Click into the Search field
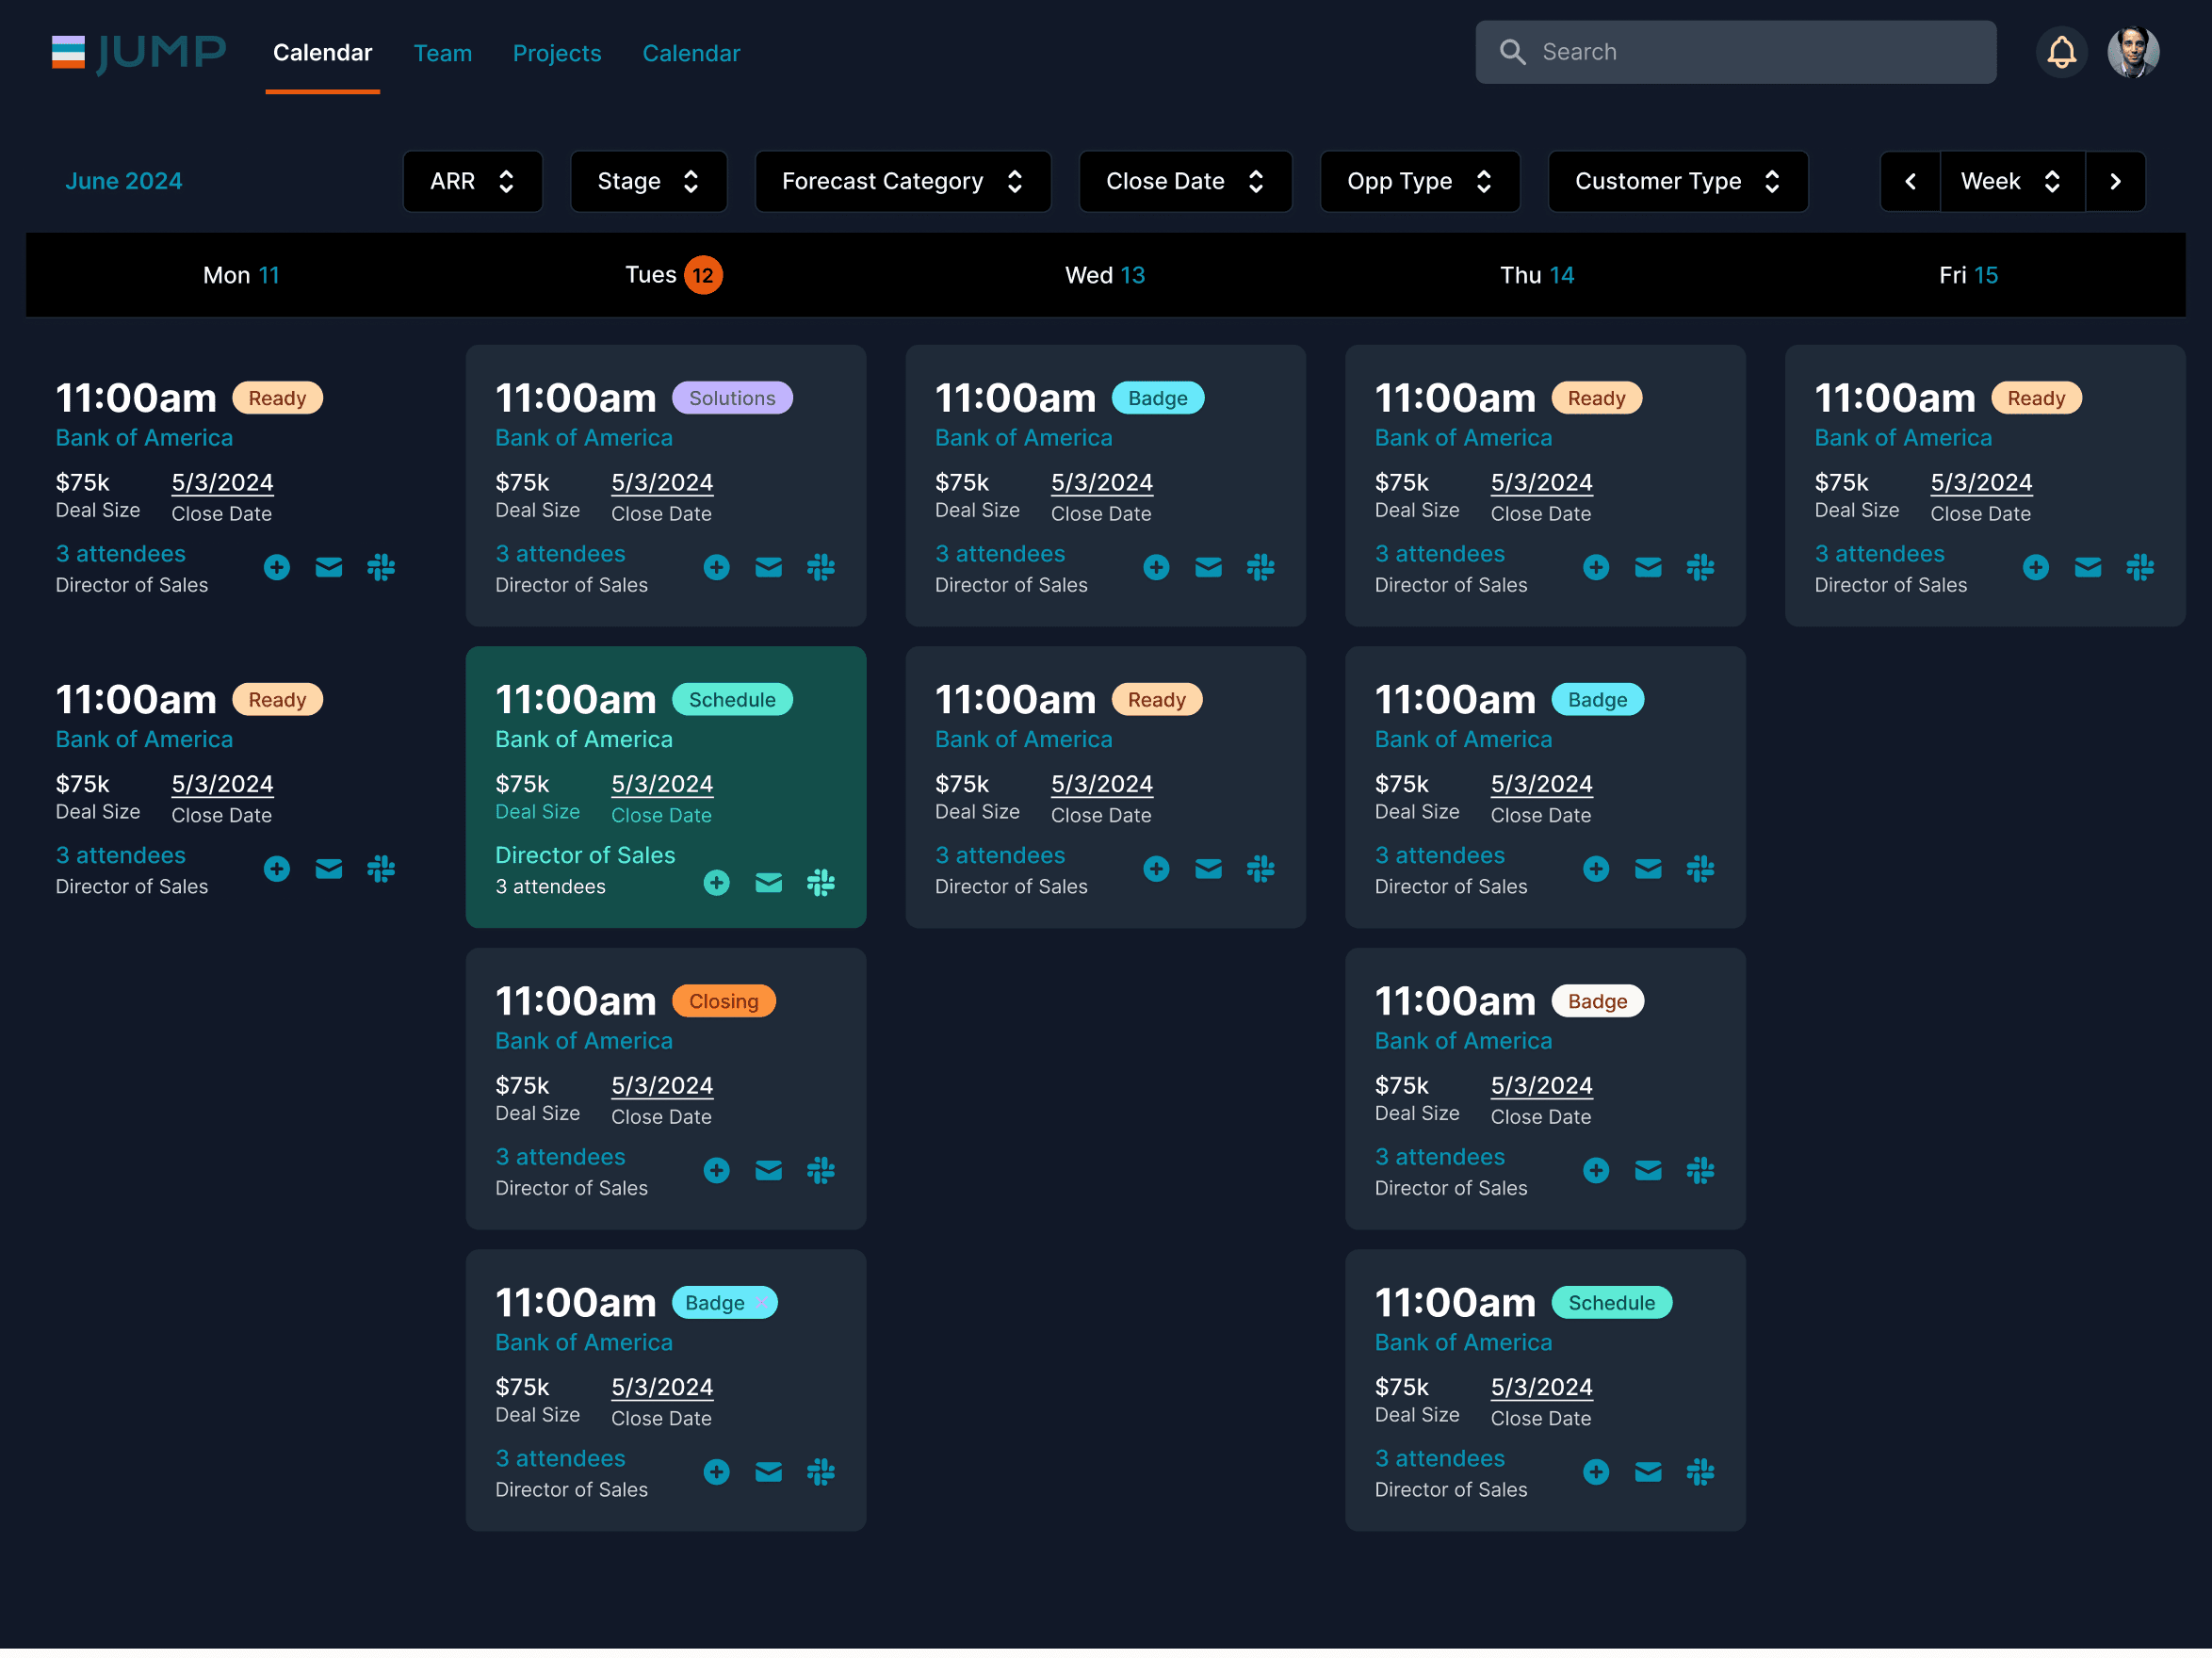 (x=1750, y=52)
